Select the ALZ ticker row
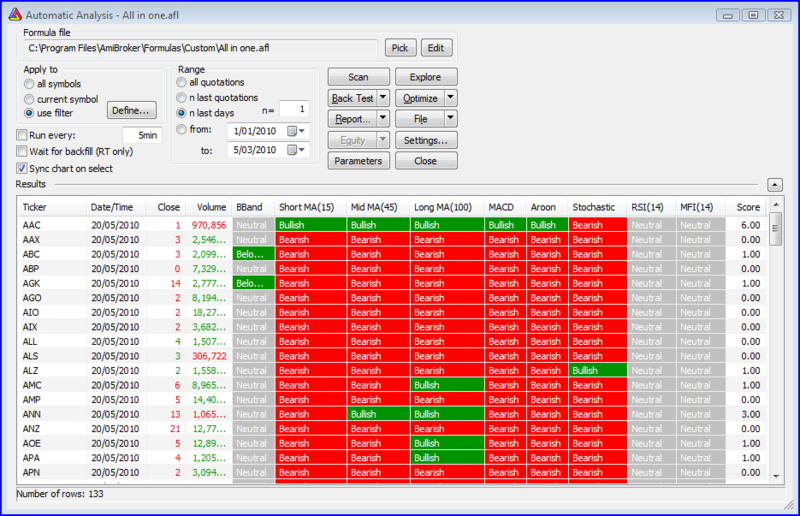Screen dimensions: 800x516 coord(392,371)
